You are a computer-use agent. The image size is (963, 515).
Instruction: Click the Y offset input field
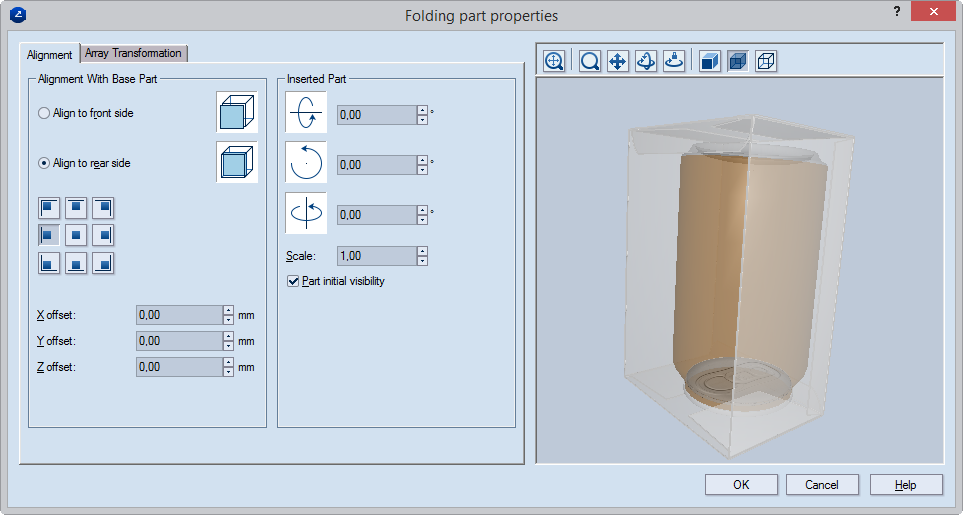point(178,341)
